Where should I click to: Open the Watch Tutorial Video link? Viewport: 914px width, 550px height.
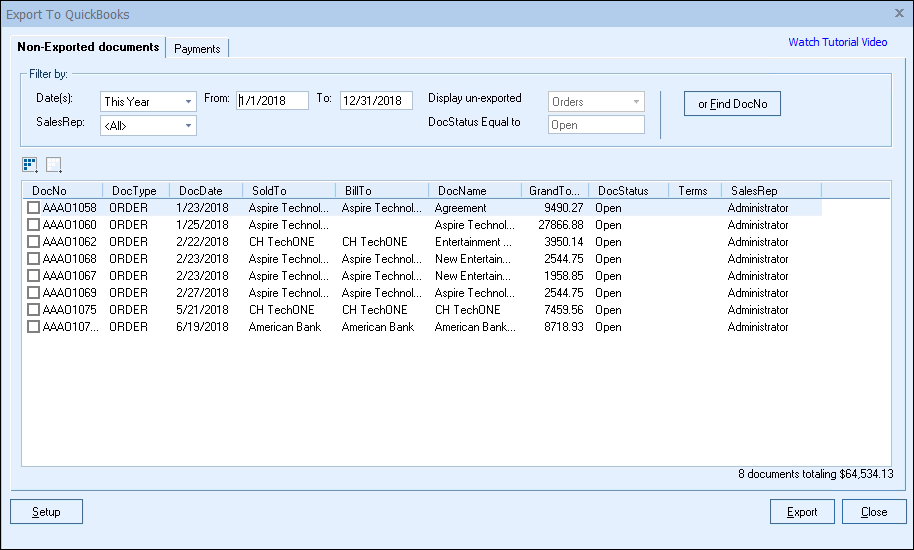click(837, 42)
